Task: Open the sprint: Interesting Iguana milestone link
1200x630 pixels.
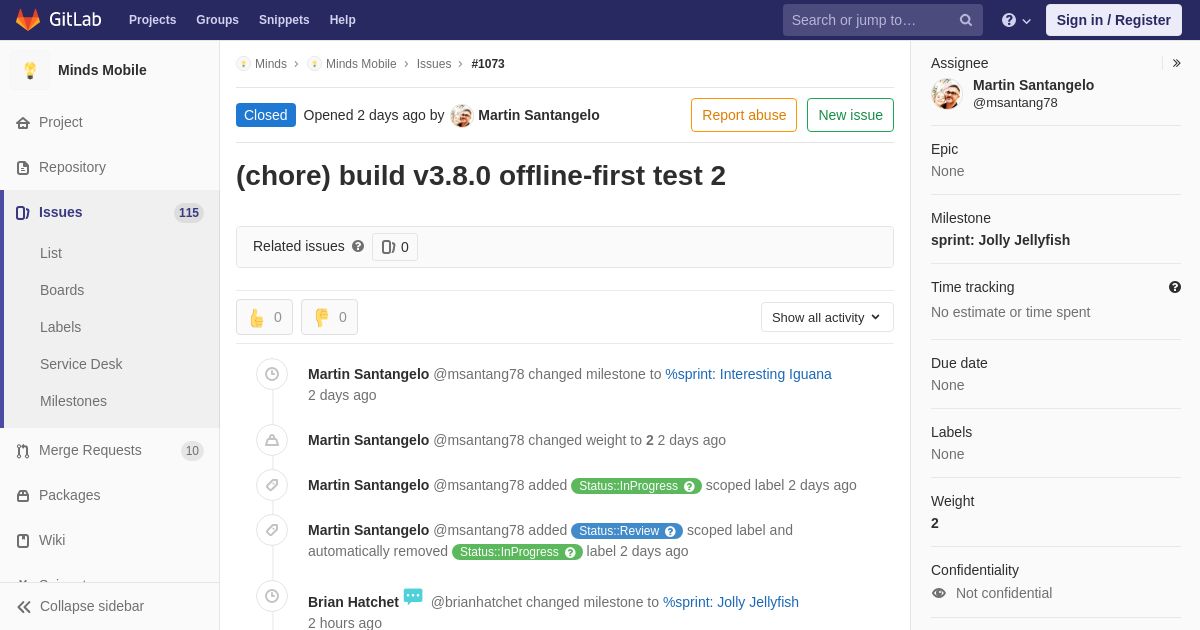Action: click(748, 374)
